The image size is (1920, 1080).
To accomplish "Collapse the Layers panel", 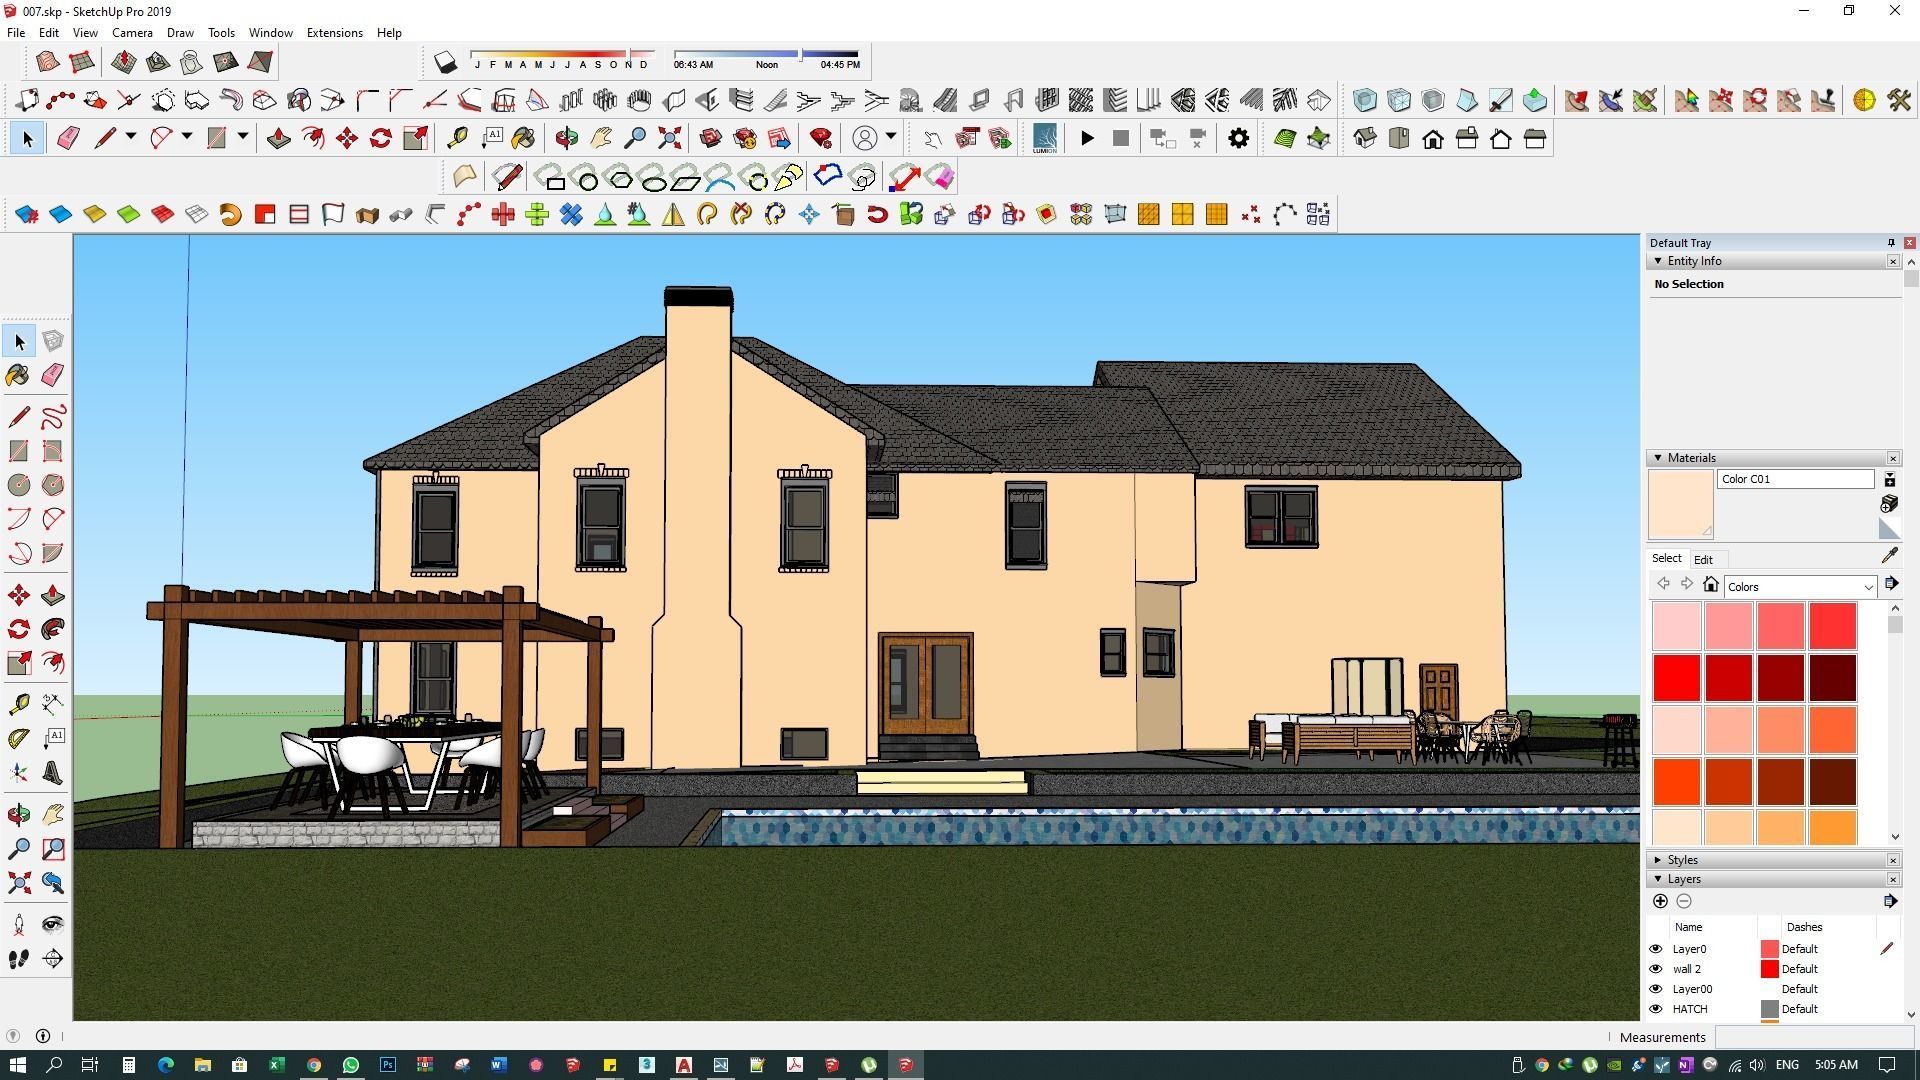I will pyautogui.click(x=1658, y=879).
